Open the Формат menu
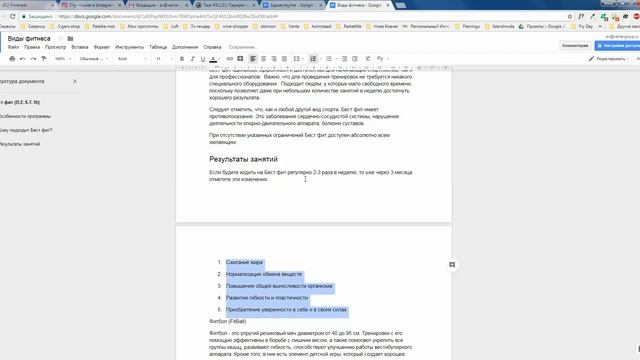640x360 pixels. click(102, 47)
